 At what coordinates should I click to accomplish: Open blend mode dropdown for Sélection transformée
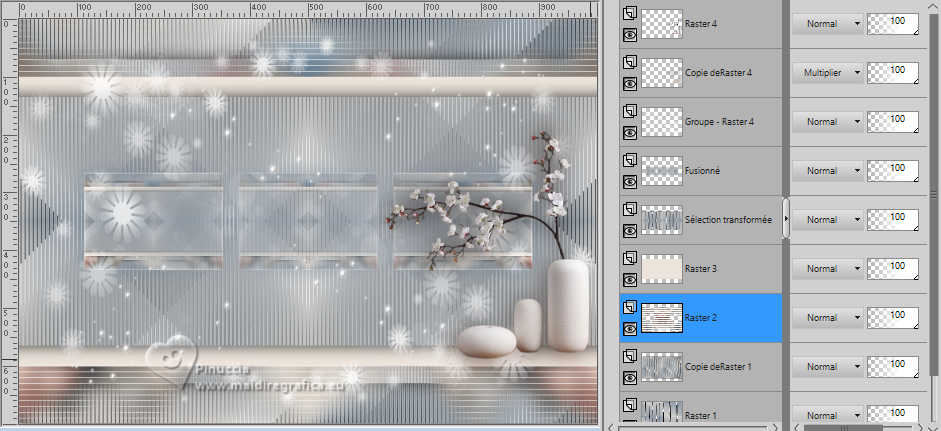827,220
